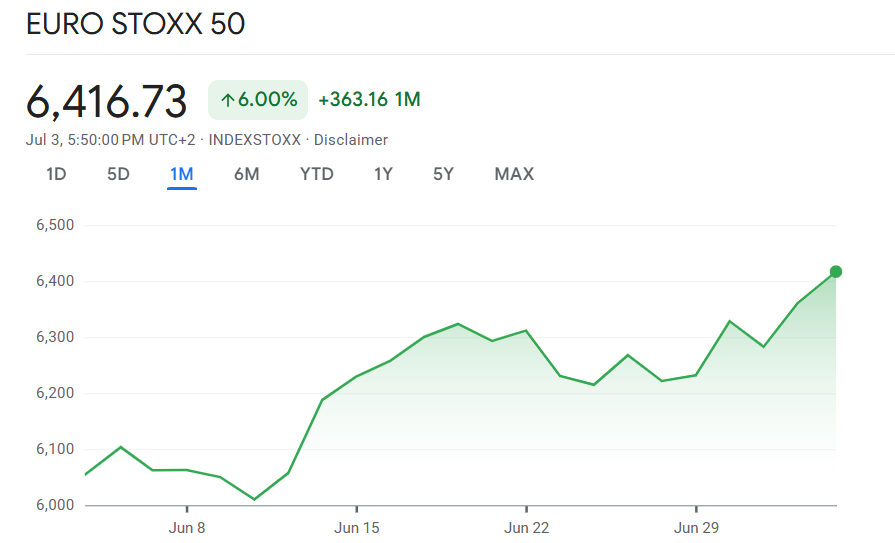The height and width of the screenshot is (543, 895).
Task: Select the 1M time range tab
Action: [x=182, y=174]
